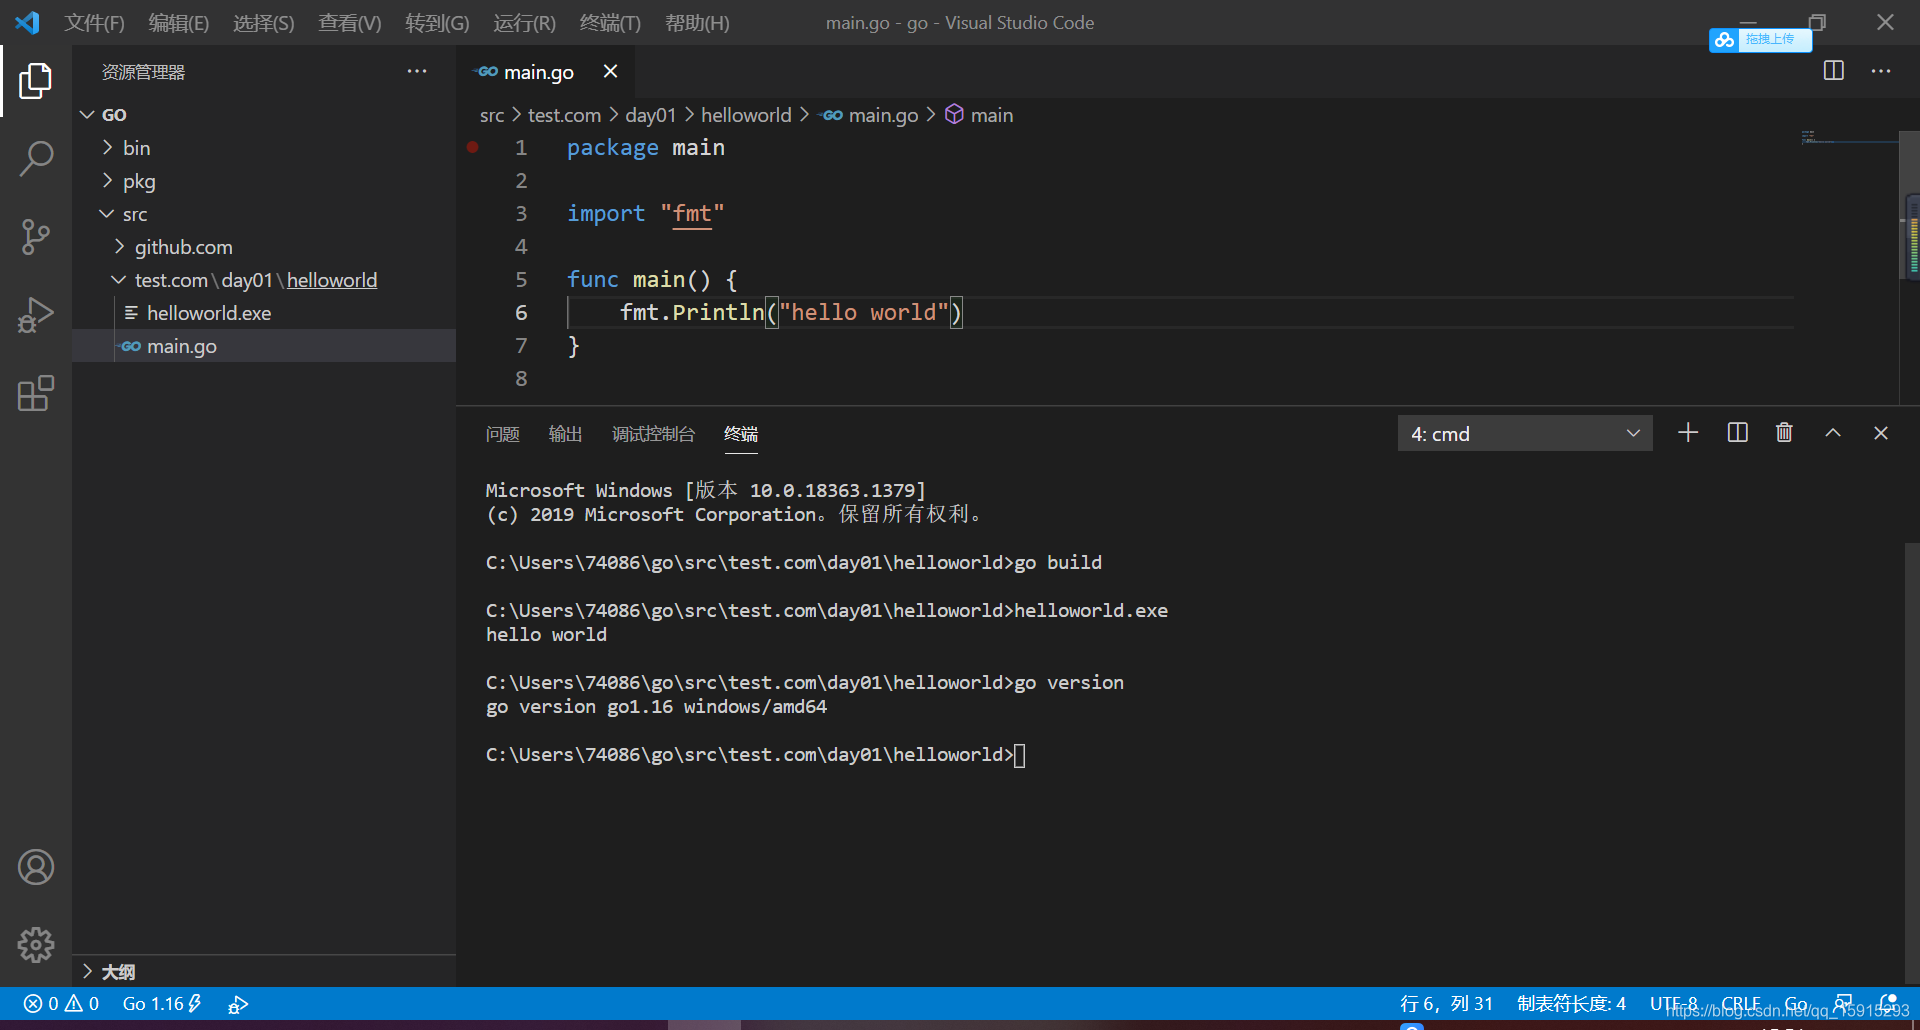Open the 终端(T) Terminal menu
The height and width of the screenshot is (1030, 1920).
(x=610, y=22)
